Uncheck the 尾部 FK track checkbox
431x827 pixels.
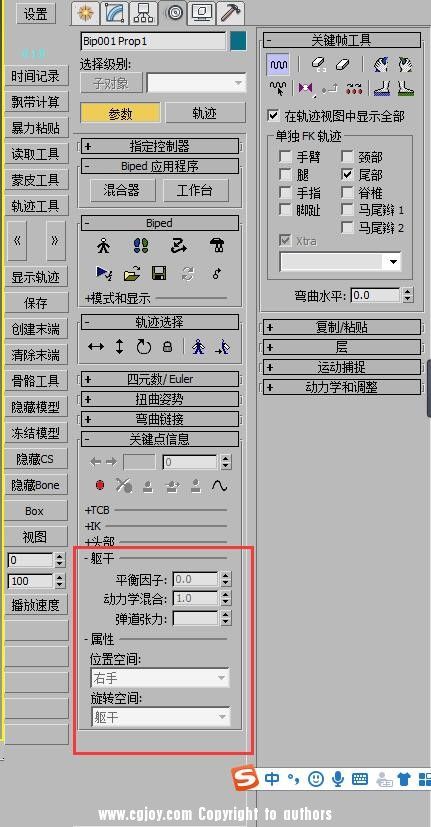coord(347,174)
